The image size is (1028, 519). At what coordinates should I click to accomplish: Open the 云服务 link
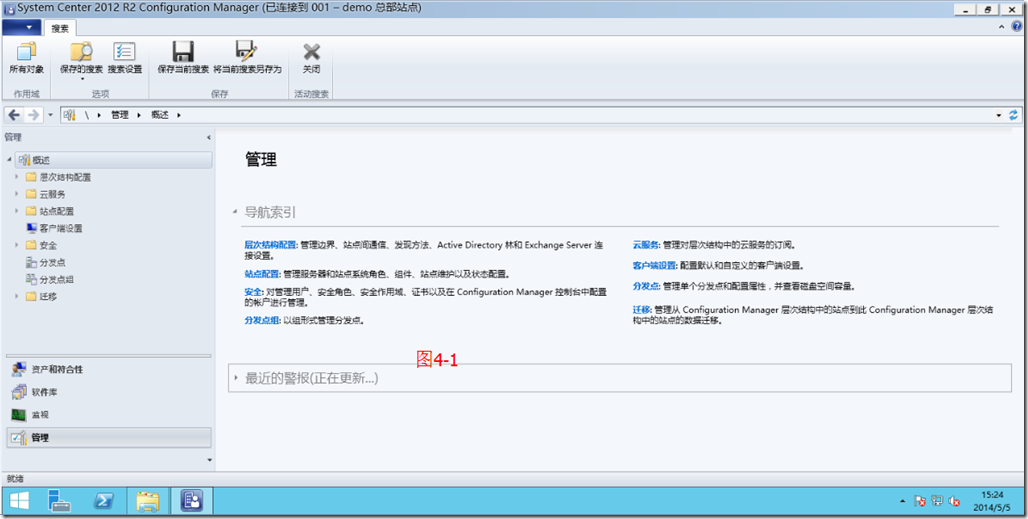(645, 245)
